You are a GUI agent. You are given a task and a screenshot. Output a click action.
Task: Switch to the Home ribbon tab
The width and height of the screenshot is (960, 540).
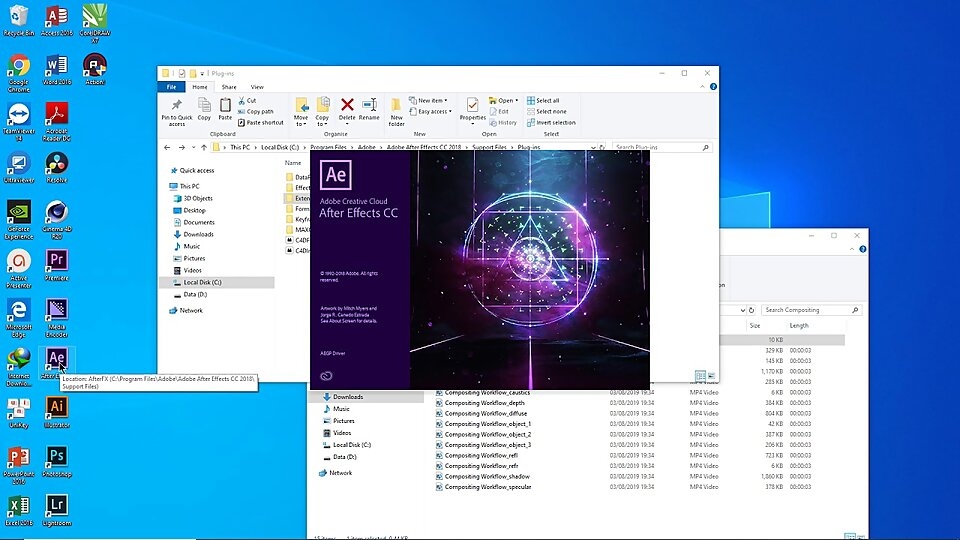(200, 87)
